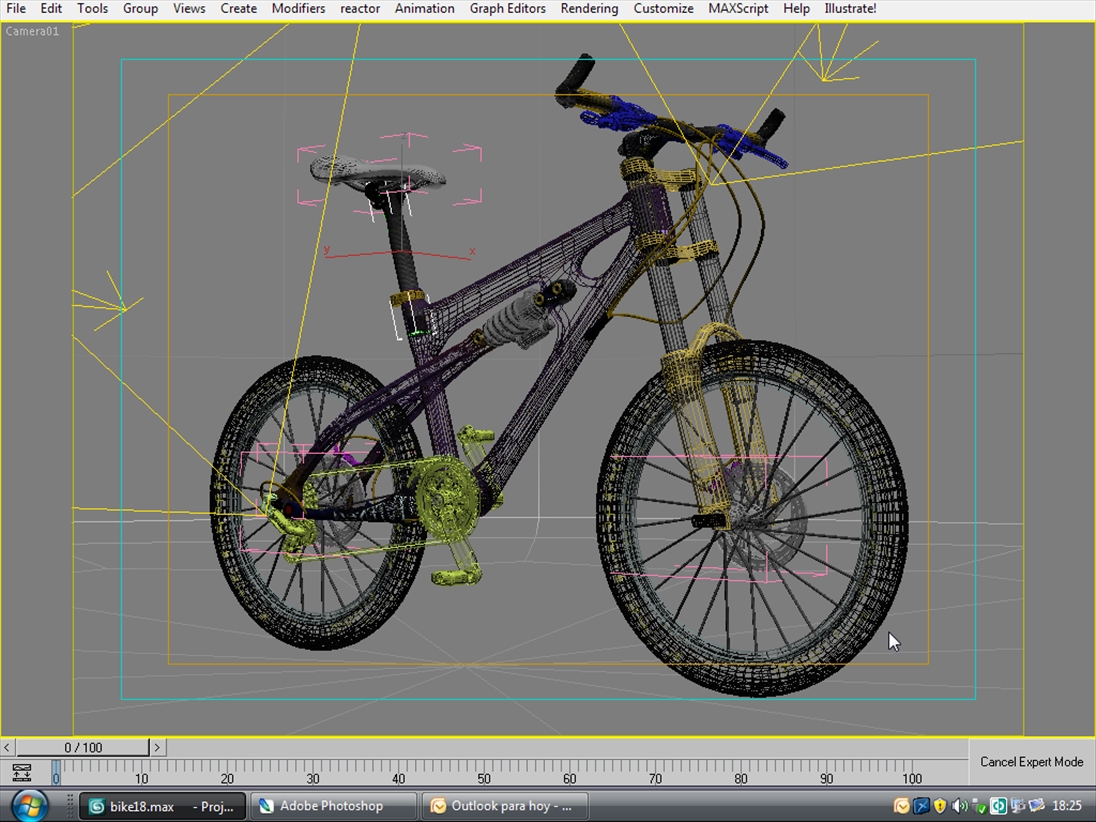Click the Outlook tray icon
Viewport: 1096px width, 822px height.
901,806
